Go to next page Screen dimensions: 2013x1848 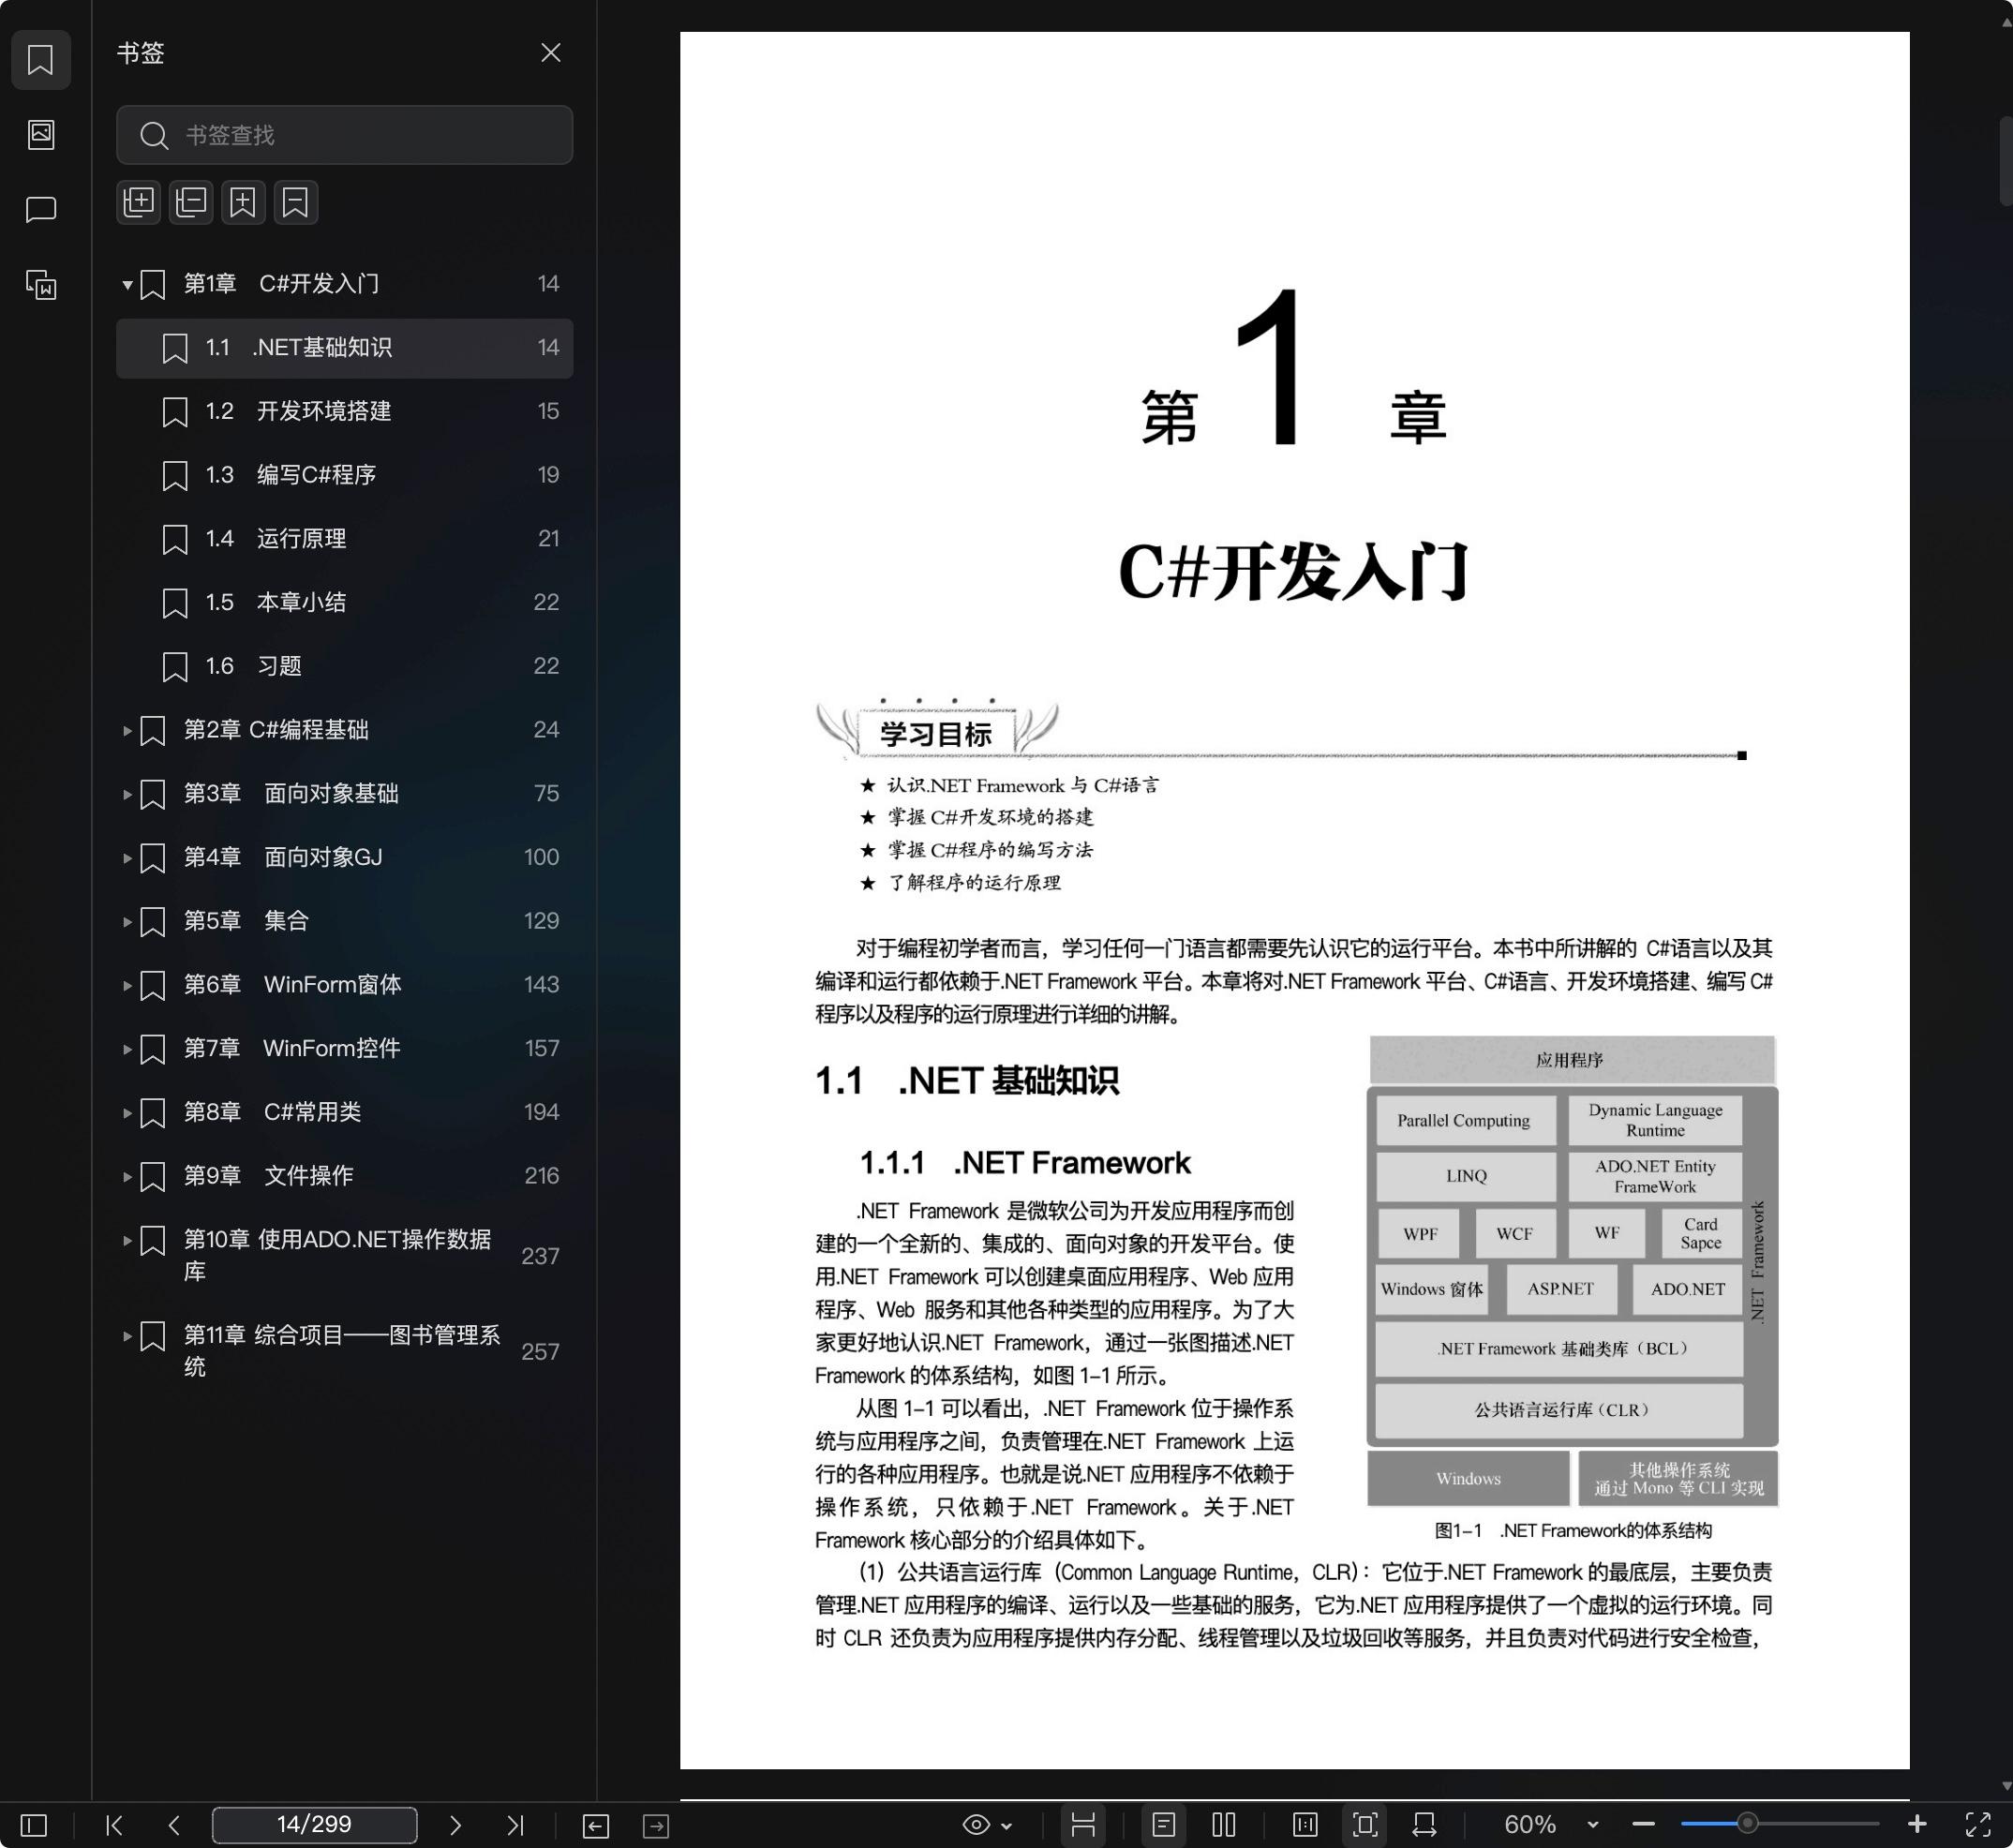click(455, 1826)
